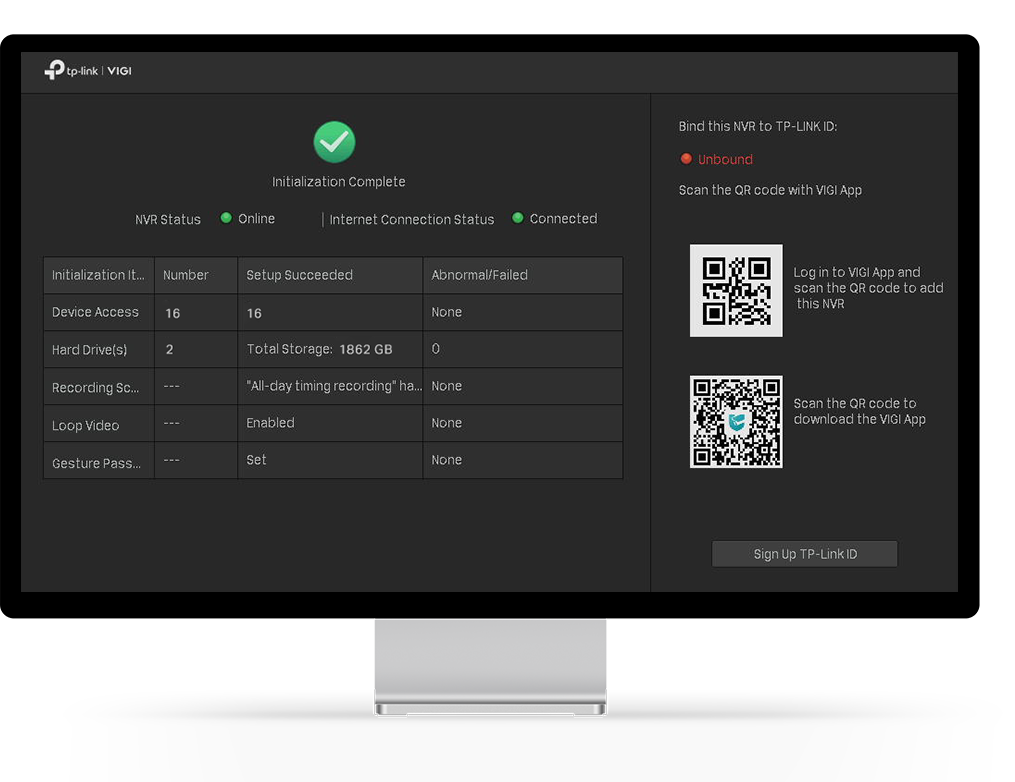Click the Setup Succeeded column header

click(330, 275)
